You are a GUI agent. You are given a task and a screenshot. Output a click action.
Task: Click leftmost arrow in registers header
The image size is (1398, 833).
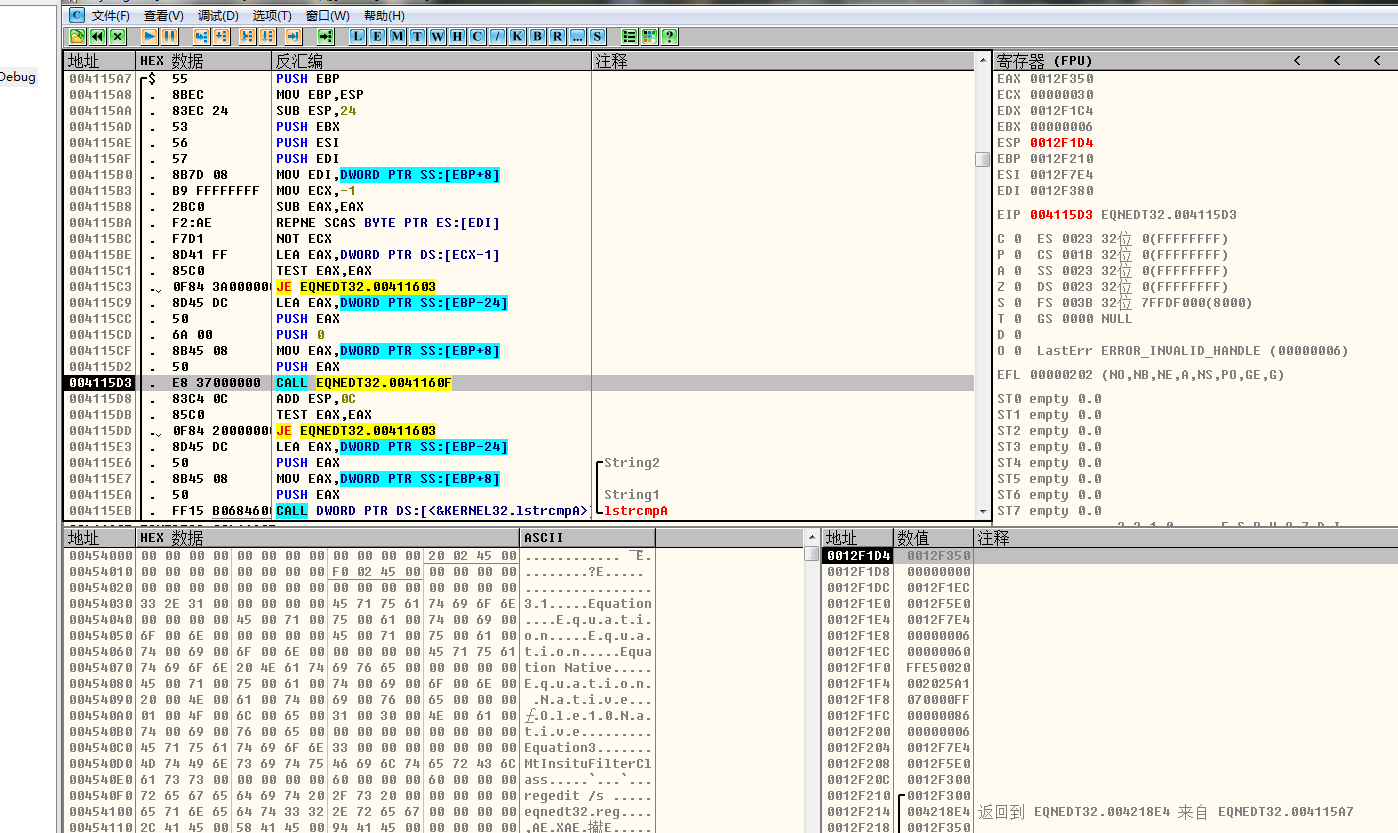1297,61
